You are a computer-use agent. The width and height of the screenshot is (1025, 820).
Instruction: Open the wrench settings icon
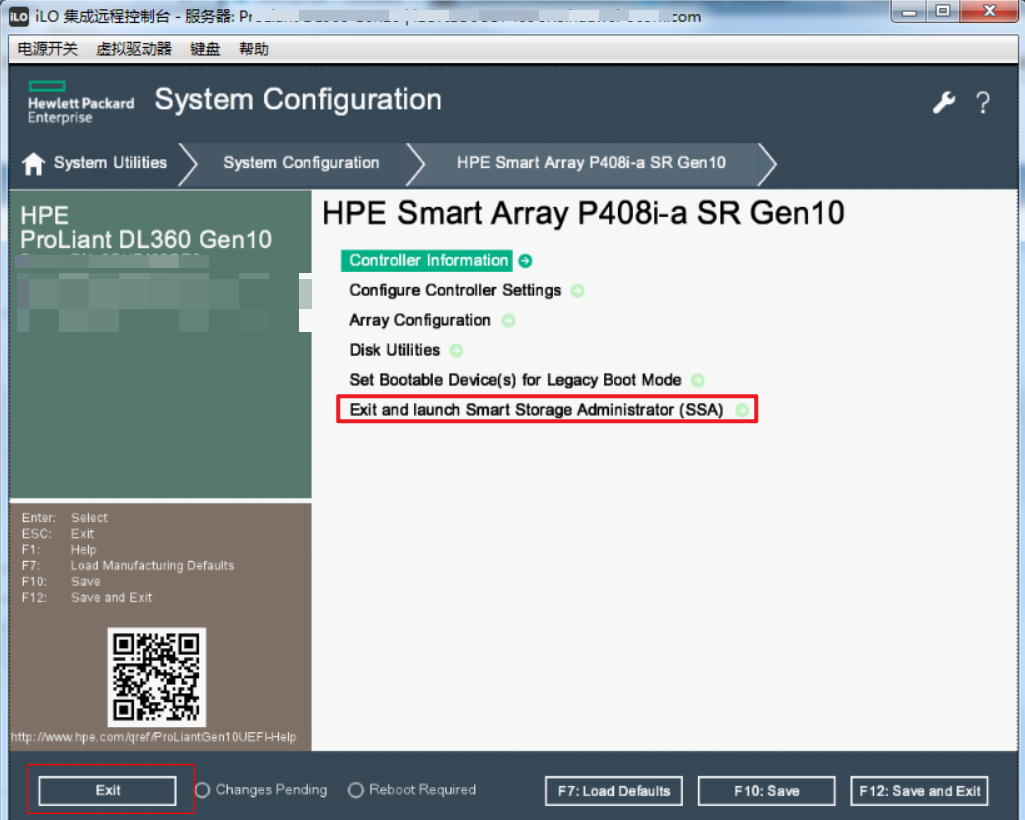[x=943, y=103]
